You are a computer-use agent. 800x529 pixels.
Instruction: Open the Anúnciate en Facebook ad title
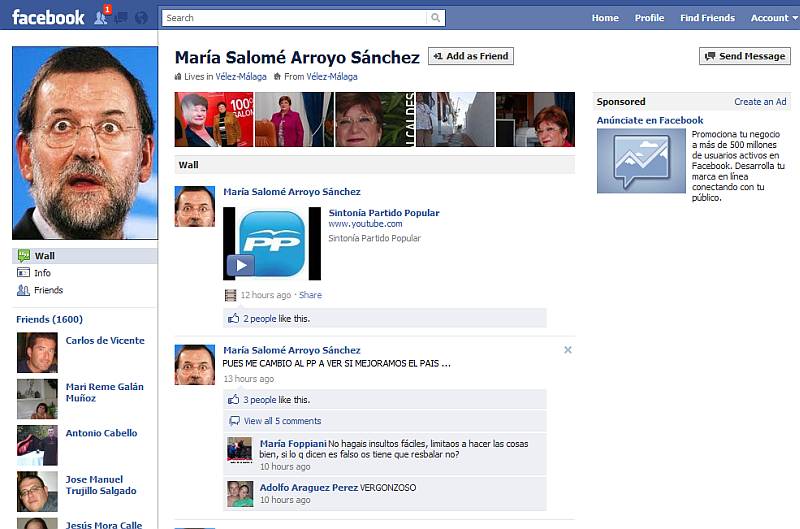tap(650, 120)
